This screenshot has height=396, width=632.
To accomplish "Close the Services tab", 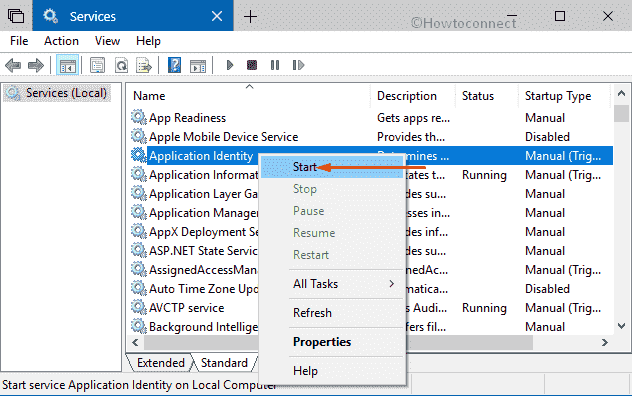I will coord(217,16).
